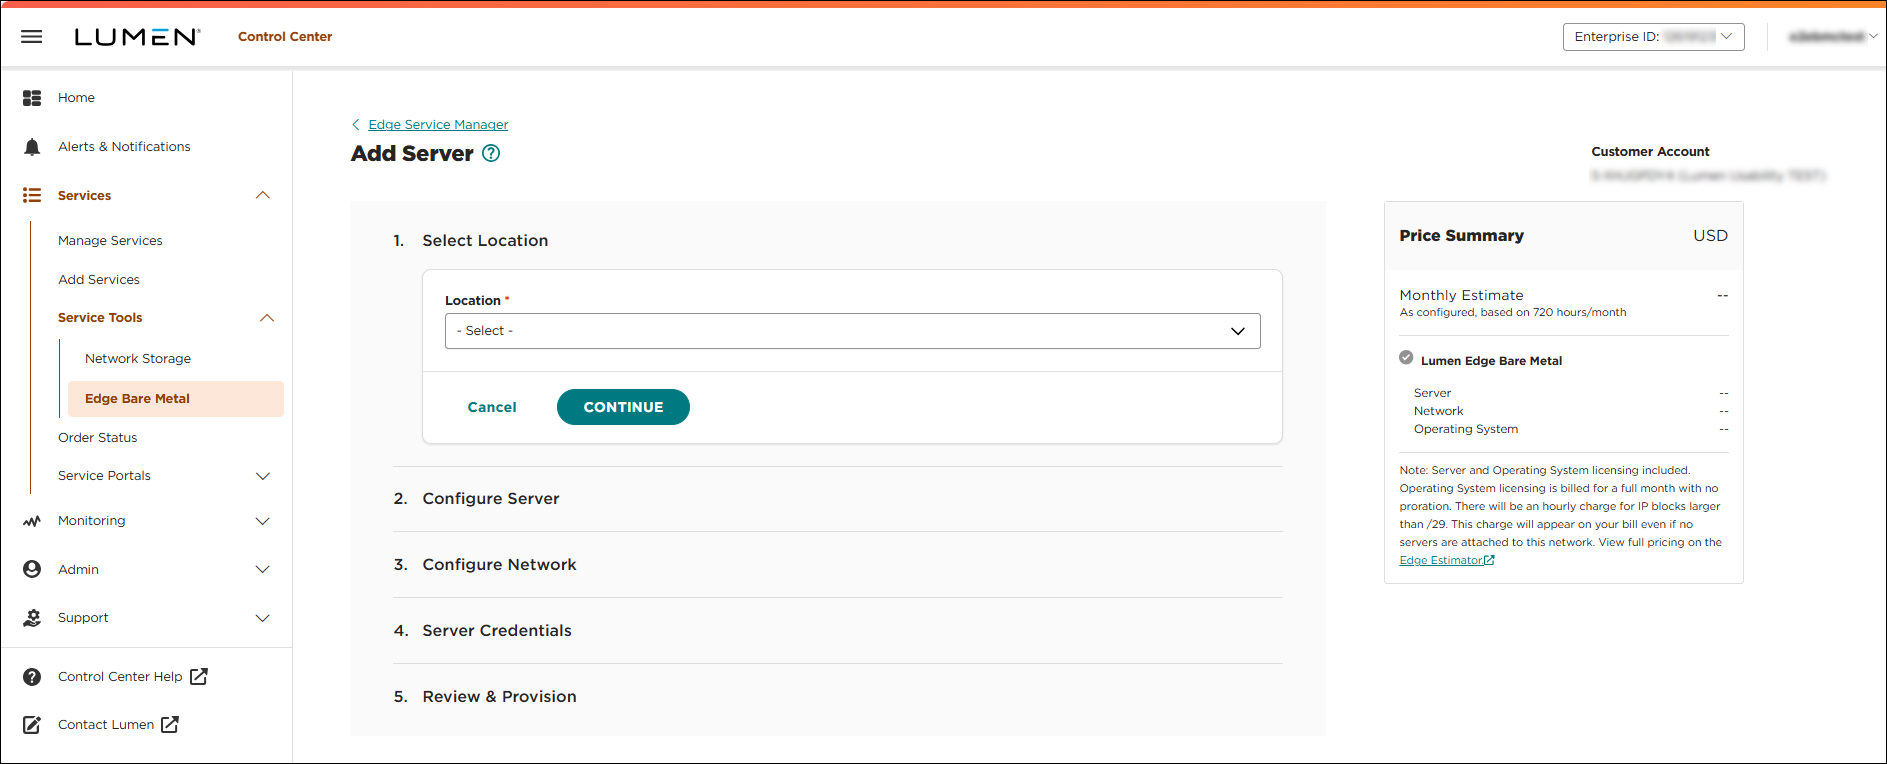The image size is (1887, 764).
Task: Click step 3 Configure Network
Action: [x=499, y=565]
